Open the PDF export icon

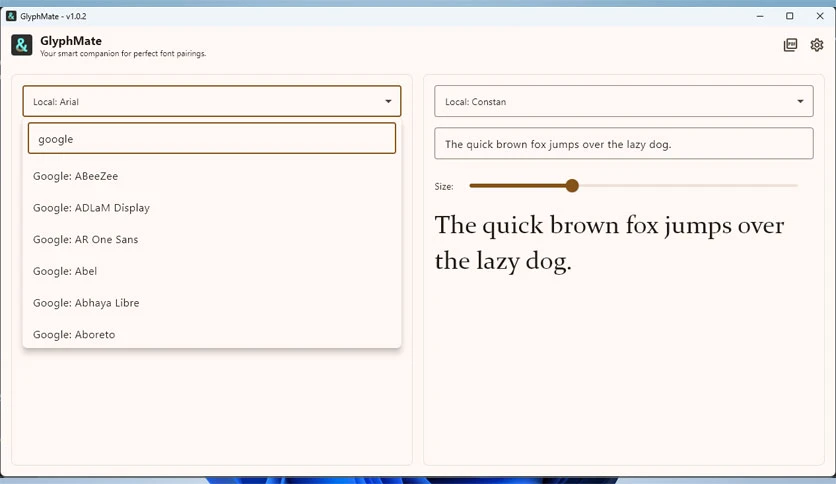(x=790, y=45)
